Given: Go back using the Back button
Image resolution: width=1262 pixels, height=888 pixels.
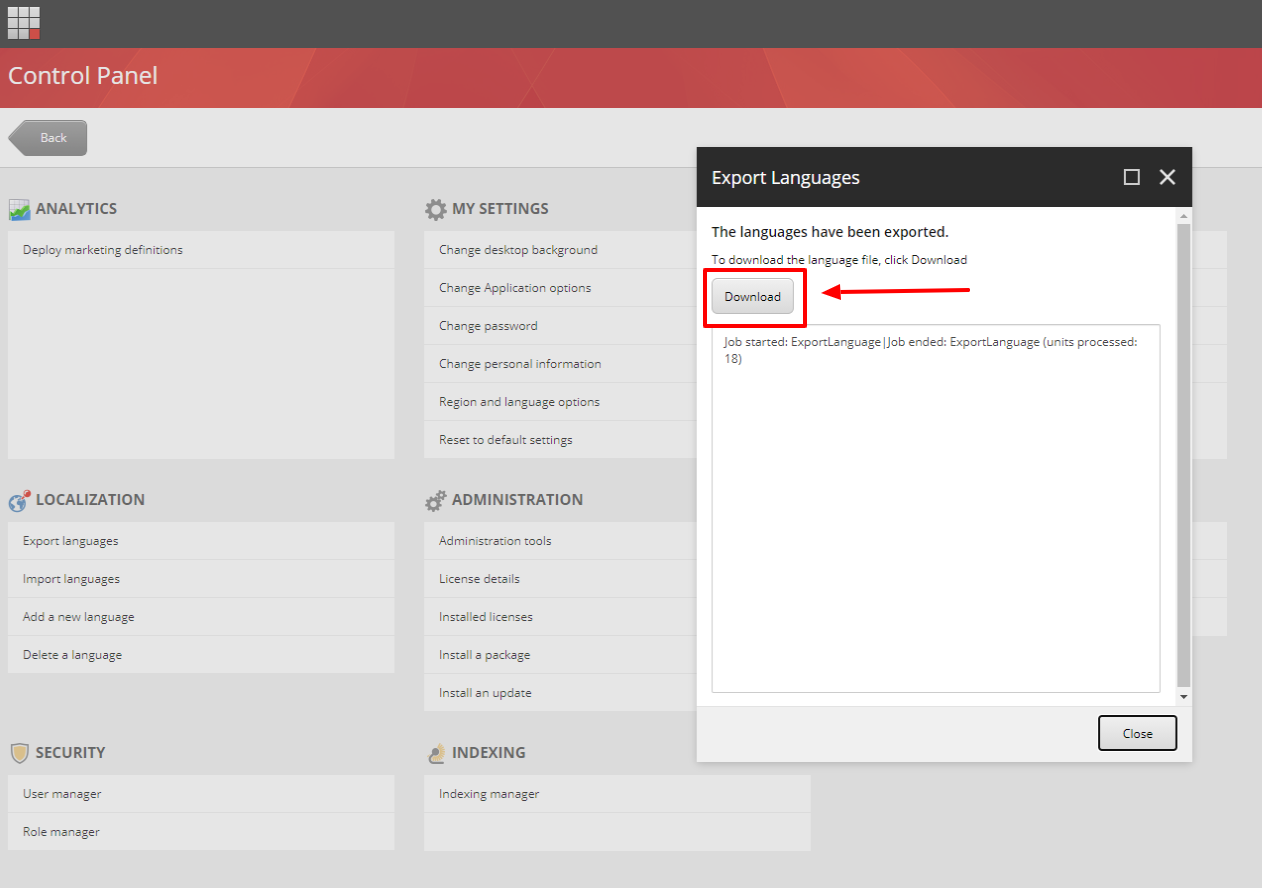Looking at the screenshot, I should click(47, 137).
